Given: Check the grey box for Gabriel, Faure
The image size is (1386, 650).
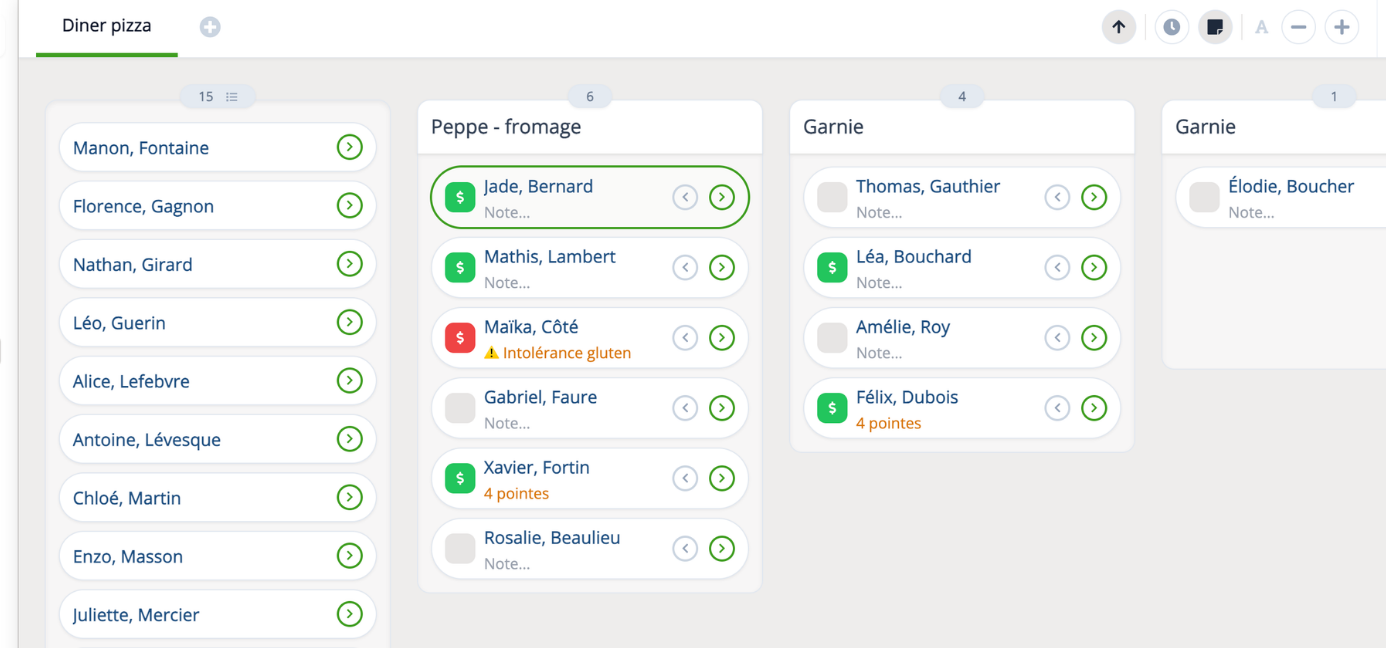Looking at the screenshot, I should 460,408.
